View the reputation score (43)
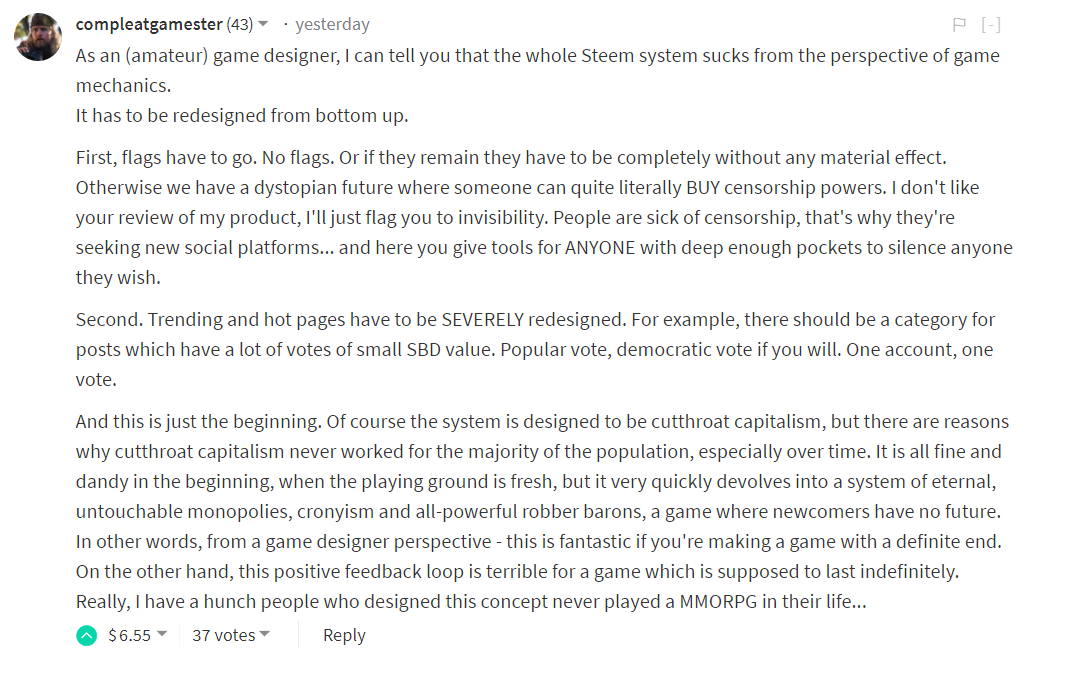Screen dimensions: 1072x674 point(240,24)
